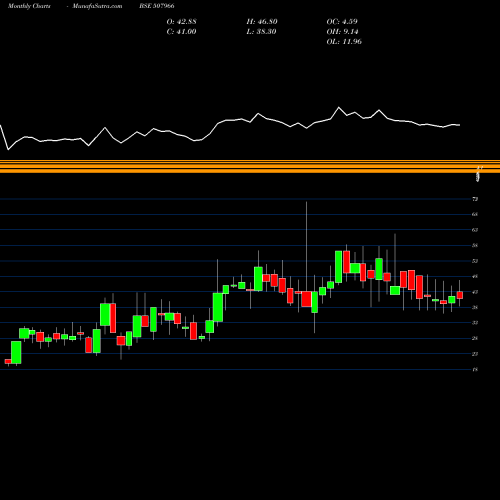Screen dimensions: 500x500
Task: Click the "Monthly Charts" title text
Action: tap(29, 6)
